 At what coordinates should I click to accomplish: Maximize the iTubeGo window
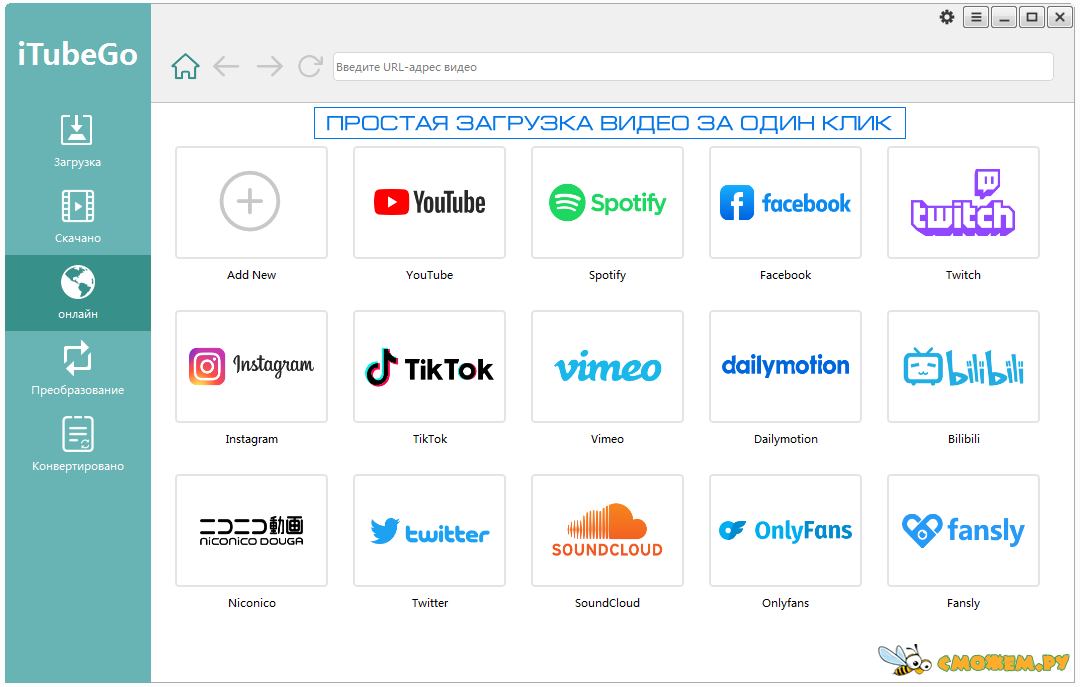click(x=1032, y=17)
